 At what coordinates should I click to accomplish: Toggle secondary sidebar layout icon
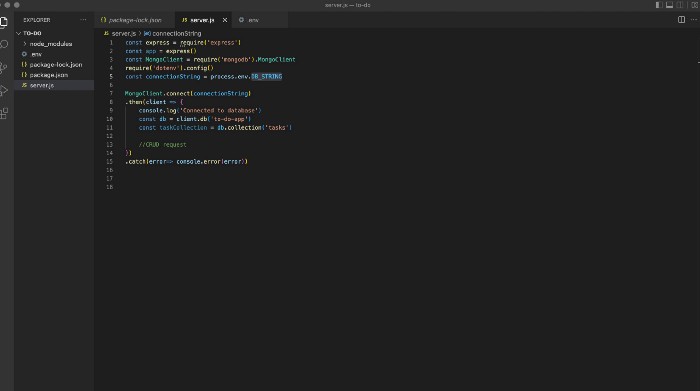[680, 5]
